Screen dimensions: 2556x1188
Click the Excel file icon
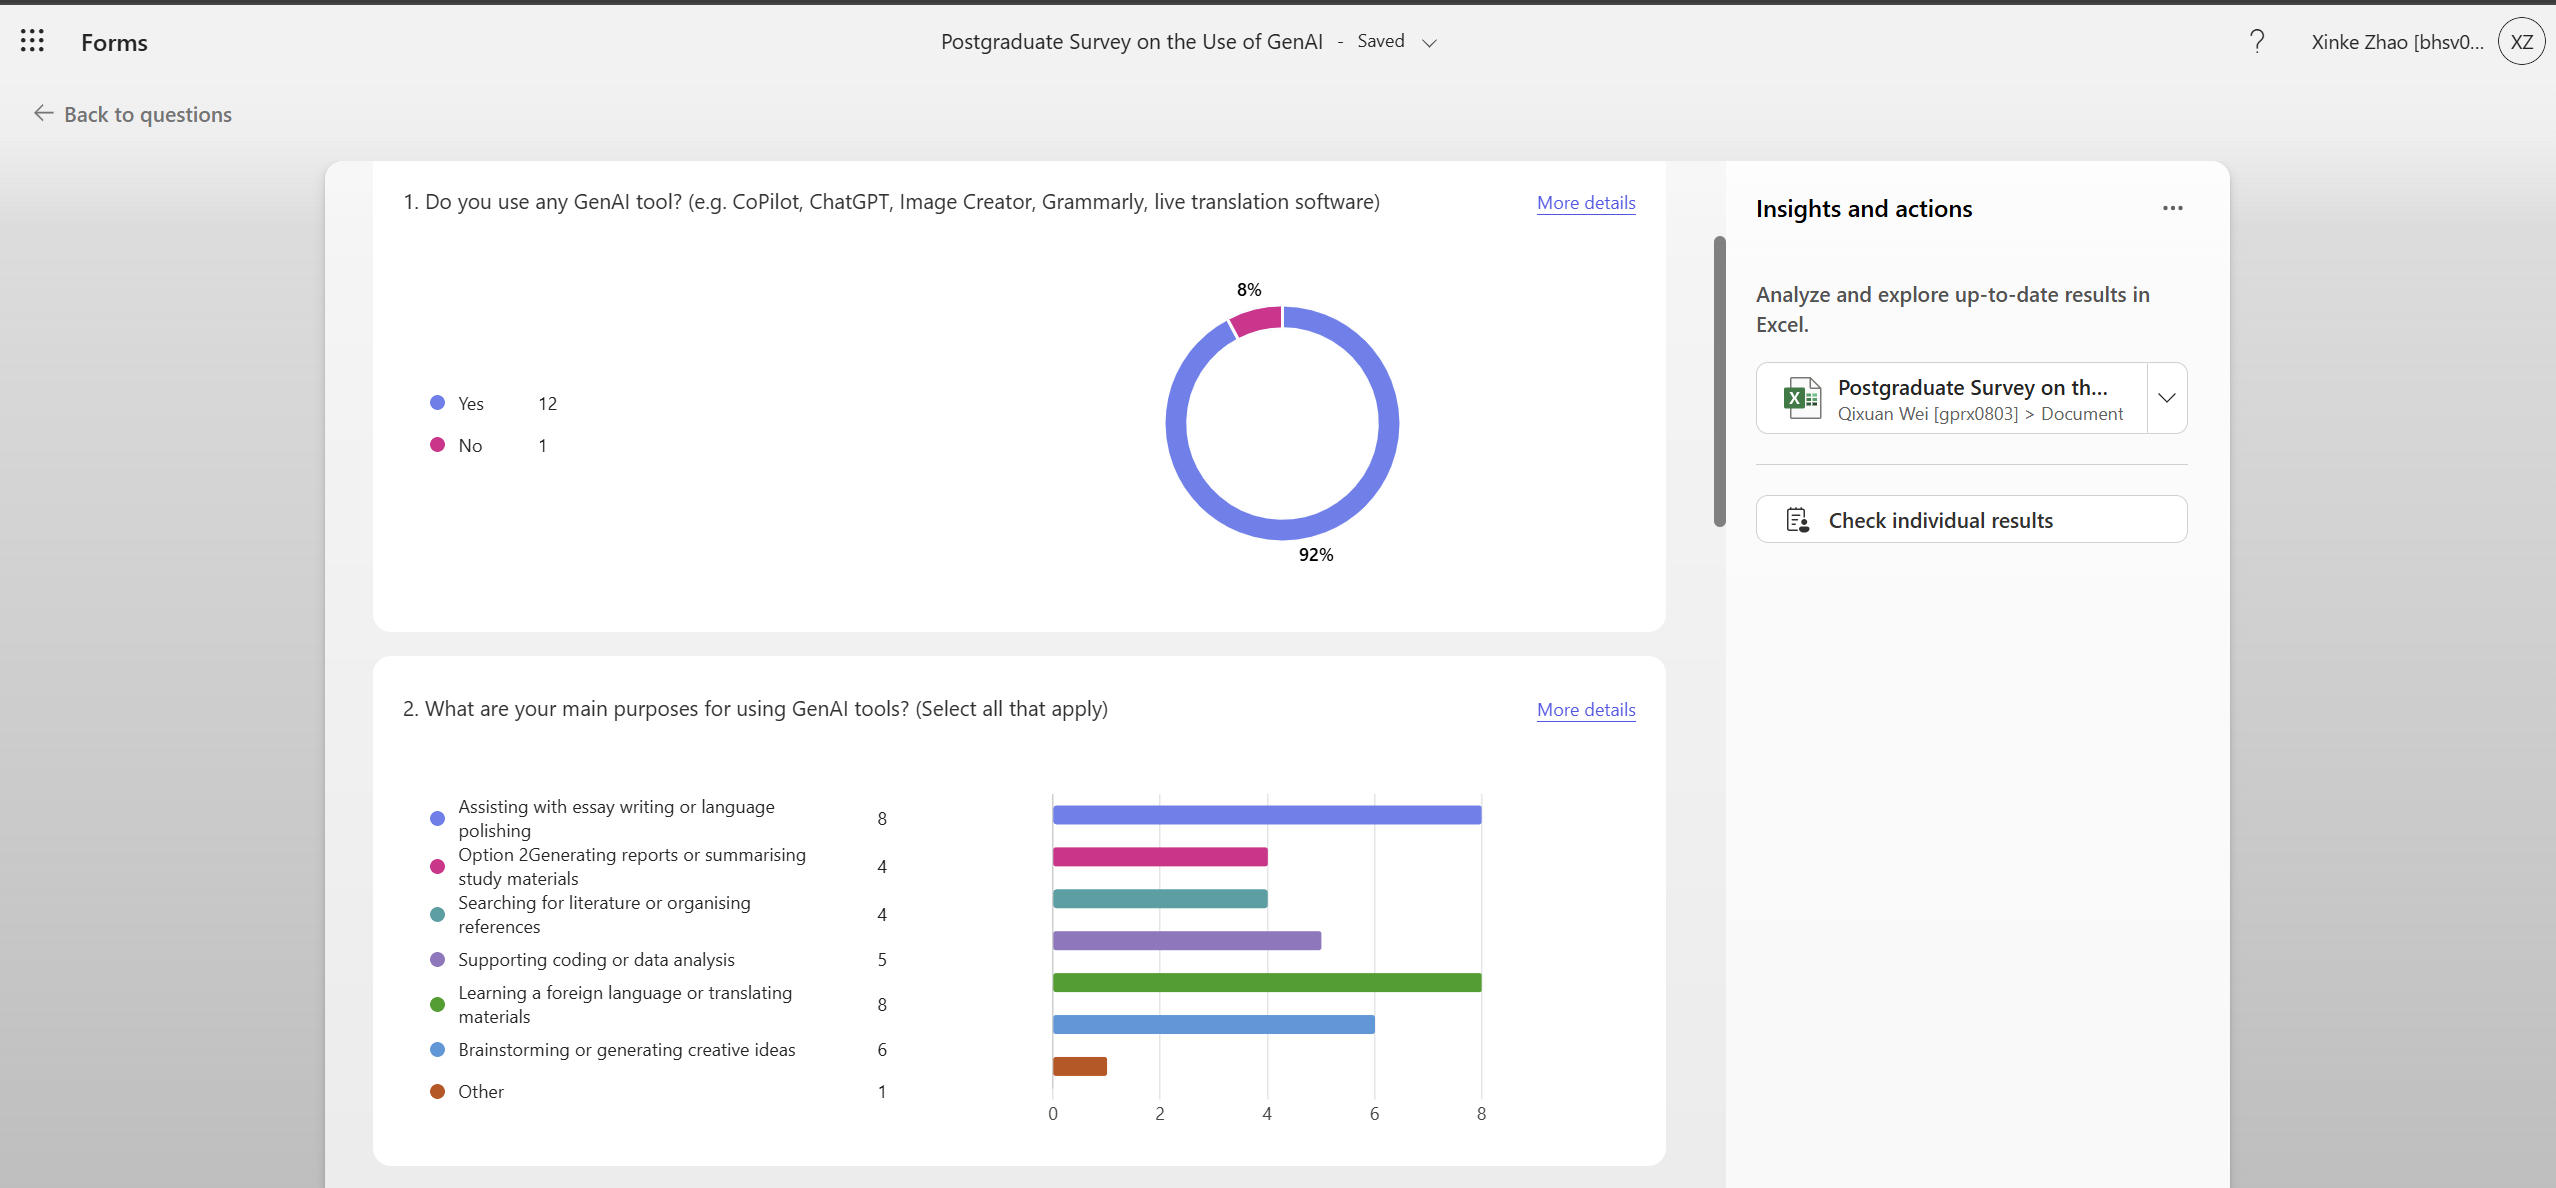tap(1802, 398)
